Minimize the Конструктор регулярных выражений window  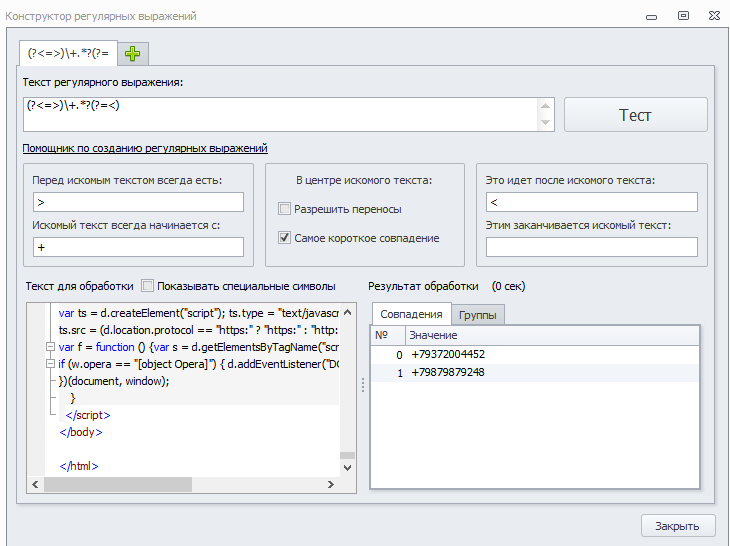click(x=651, y=17)
